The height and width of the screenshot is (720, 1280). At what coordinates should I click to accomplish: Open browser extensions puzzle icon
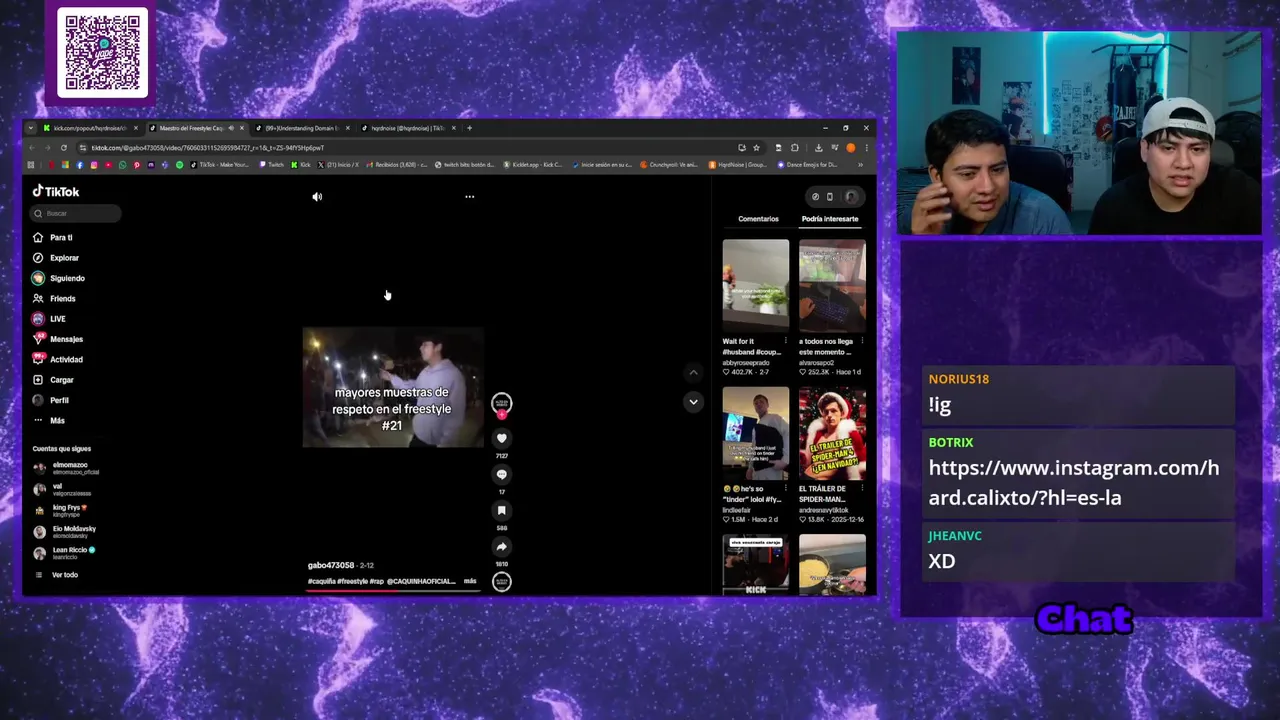pyautogui.click(x=795, y=148)
